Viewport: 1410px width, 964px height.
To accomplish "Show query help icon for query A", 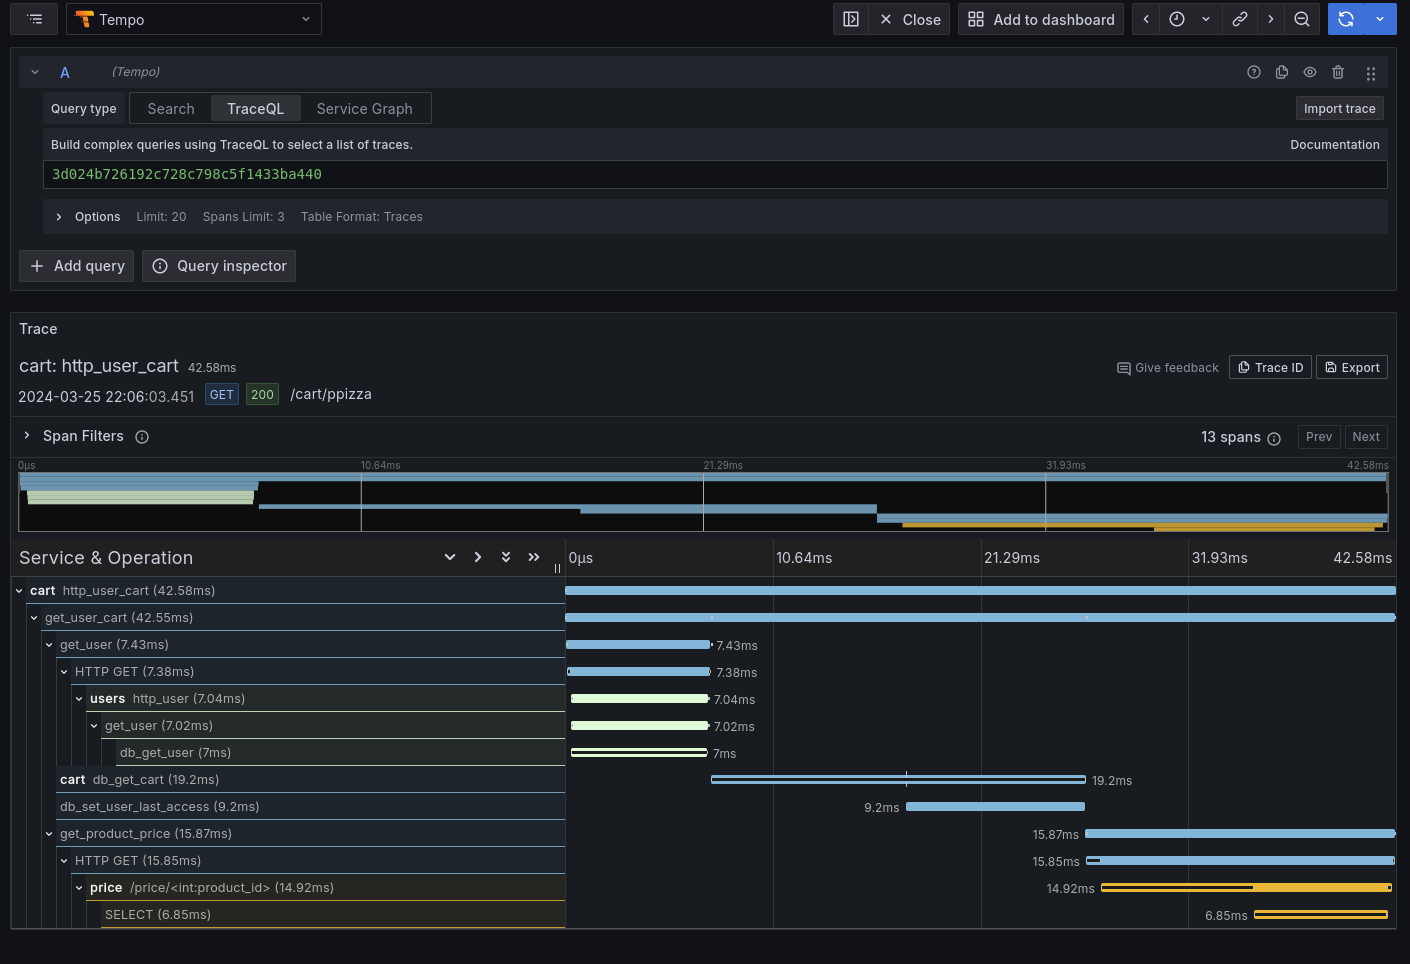I will 1254,72.
